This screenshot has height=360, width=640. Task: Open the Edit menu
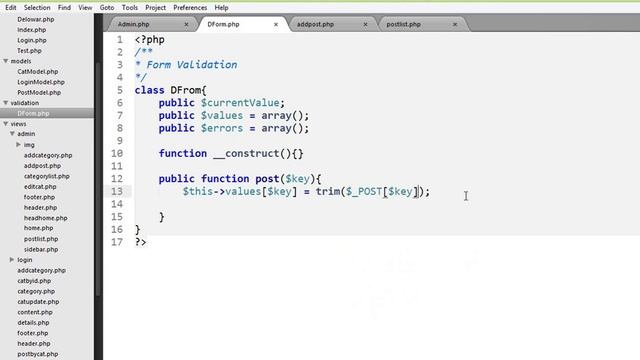(11, 8)
